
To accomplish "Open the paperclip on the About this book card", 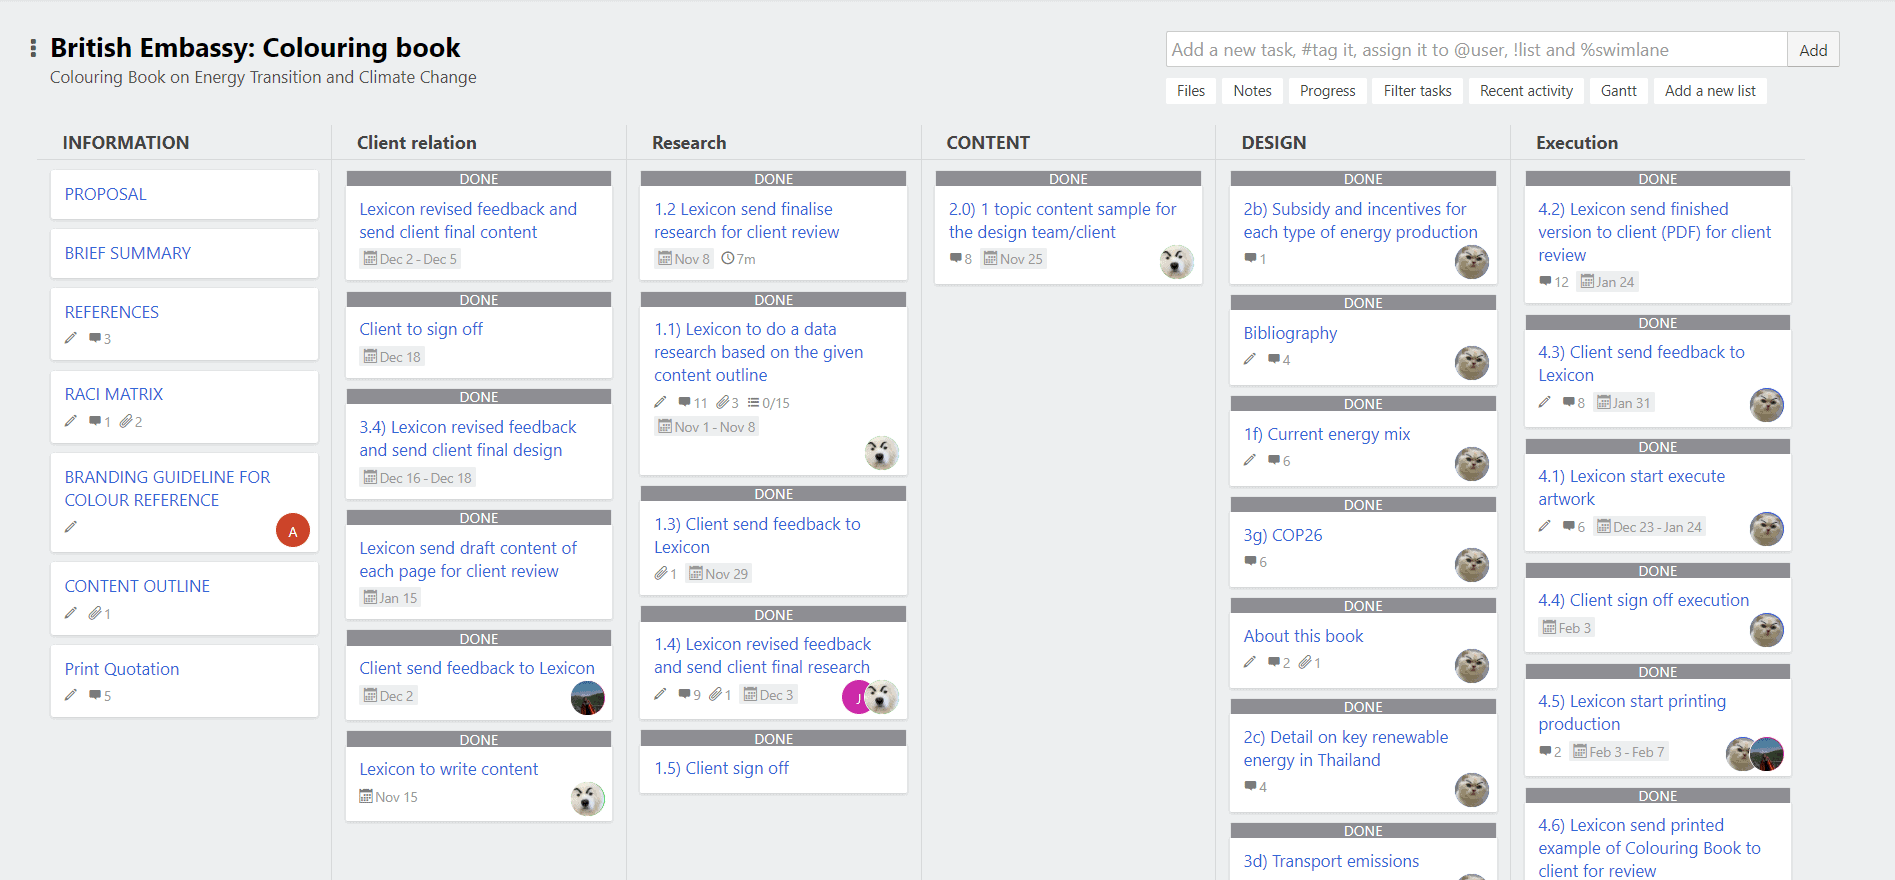I will point(1305,662).
